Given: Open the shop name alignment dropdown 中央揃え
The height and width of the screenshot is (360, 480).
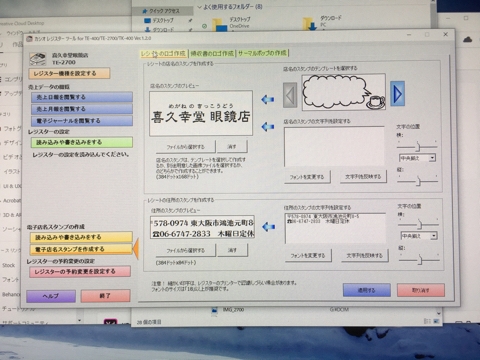Looking at the screenshot, I should [417, 158].
